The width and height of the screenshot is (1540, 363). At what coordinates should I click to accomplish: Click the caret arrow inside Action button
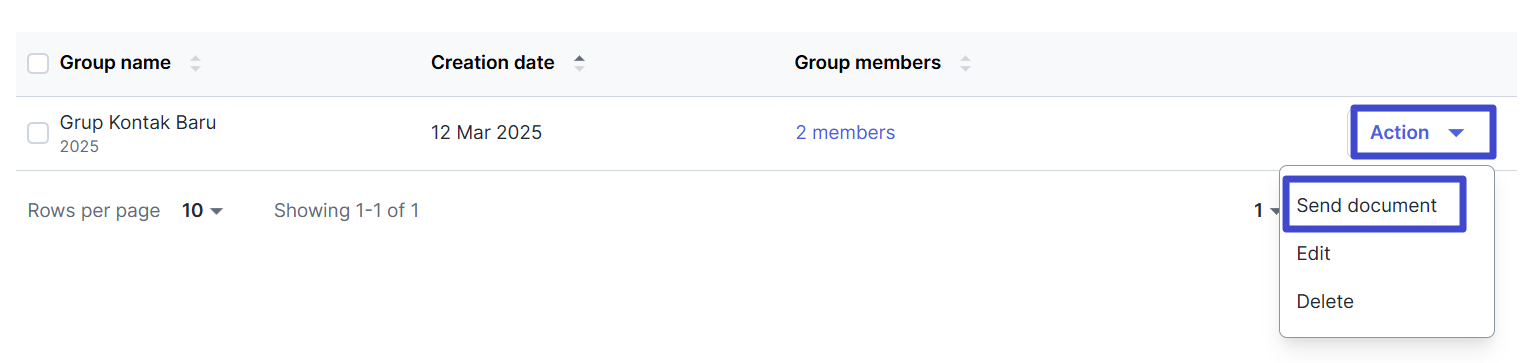tap(1456, 133)
